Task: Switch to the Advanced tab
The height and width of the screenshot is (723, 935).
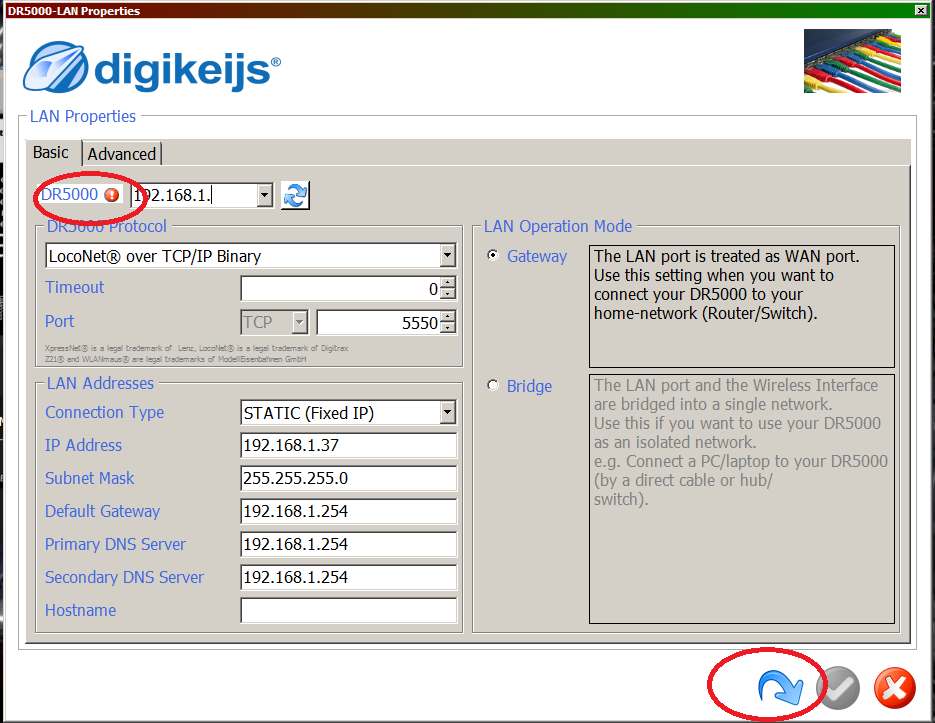Action: coord(122,154)
